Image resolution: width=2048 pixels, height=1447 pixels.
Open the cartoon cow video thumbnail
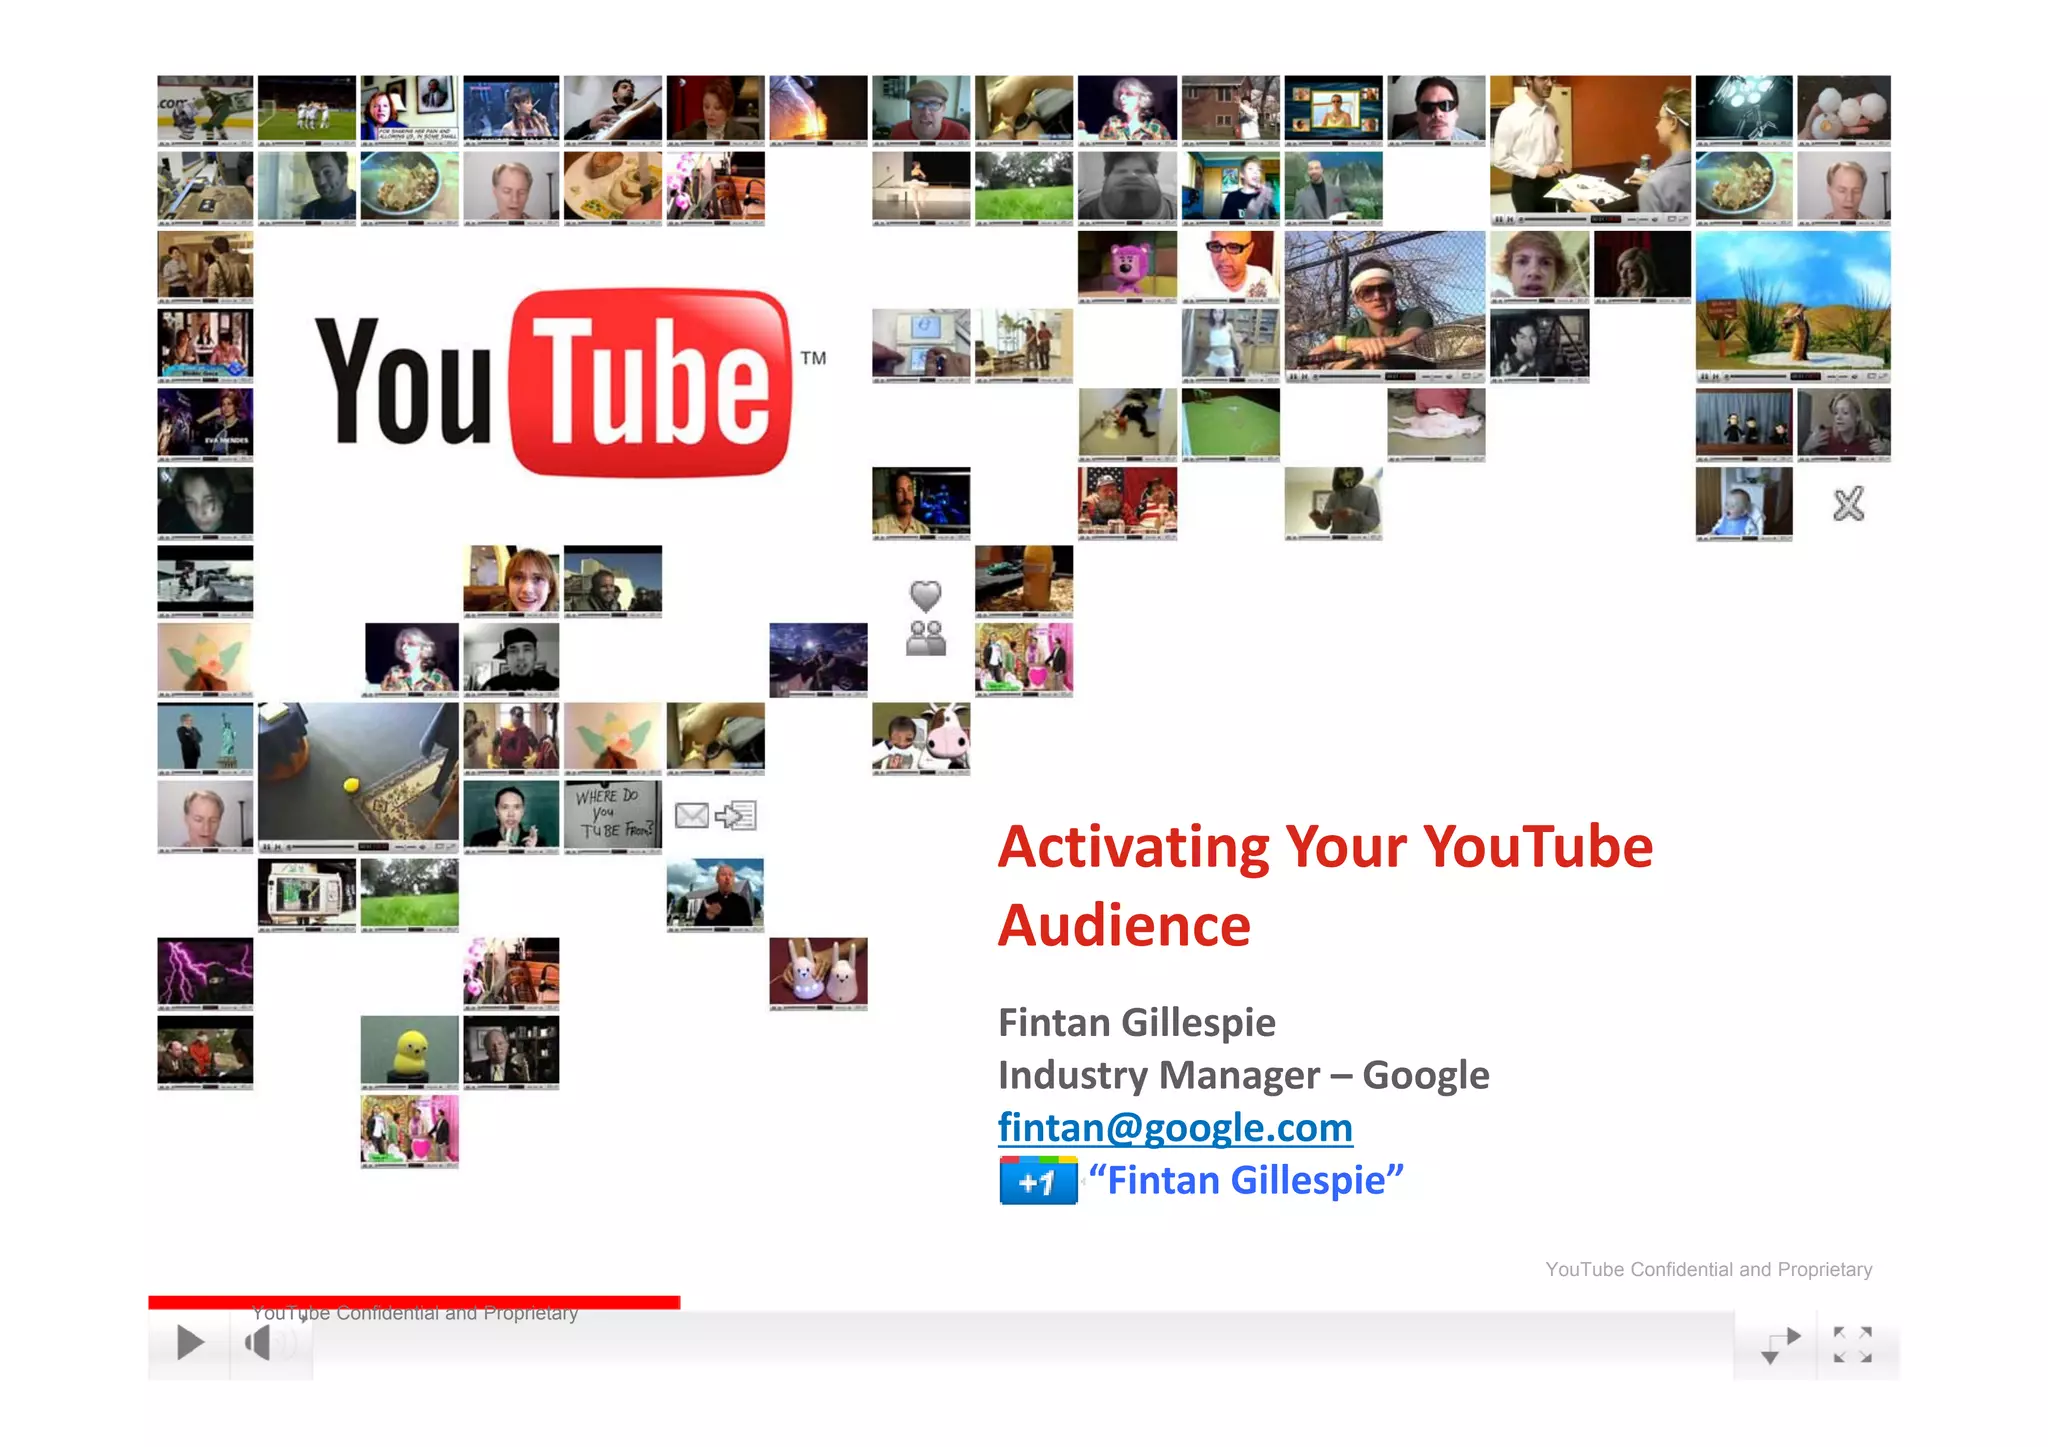click(921, 737)
